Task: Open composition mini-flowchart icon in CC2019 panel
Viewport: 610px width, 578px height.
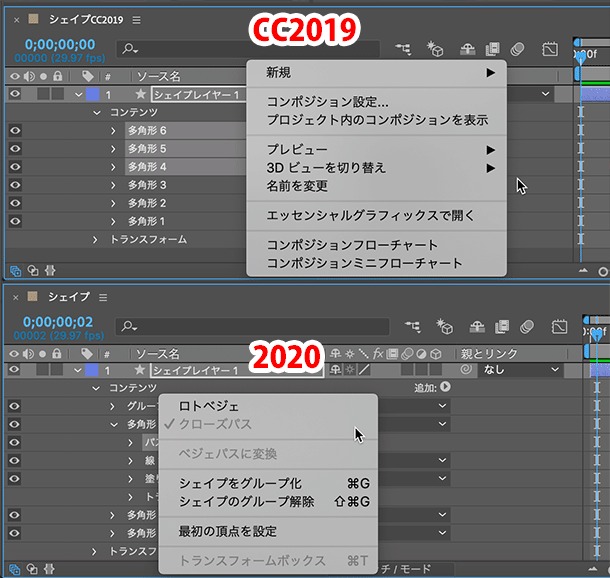Action: 403,49
